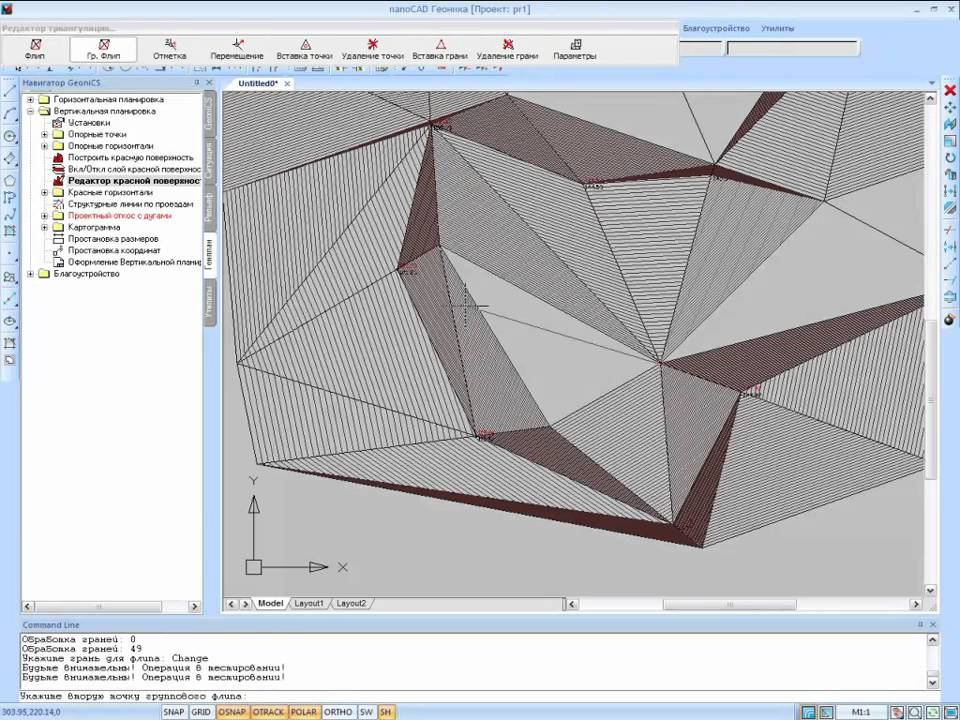This screenshot has width=960, height=720.
Task: Choose the Отметка elevation tool
Action: click(170, 49)
